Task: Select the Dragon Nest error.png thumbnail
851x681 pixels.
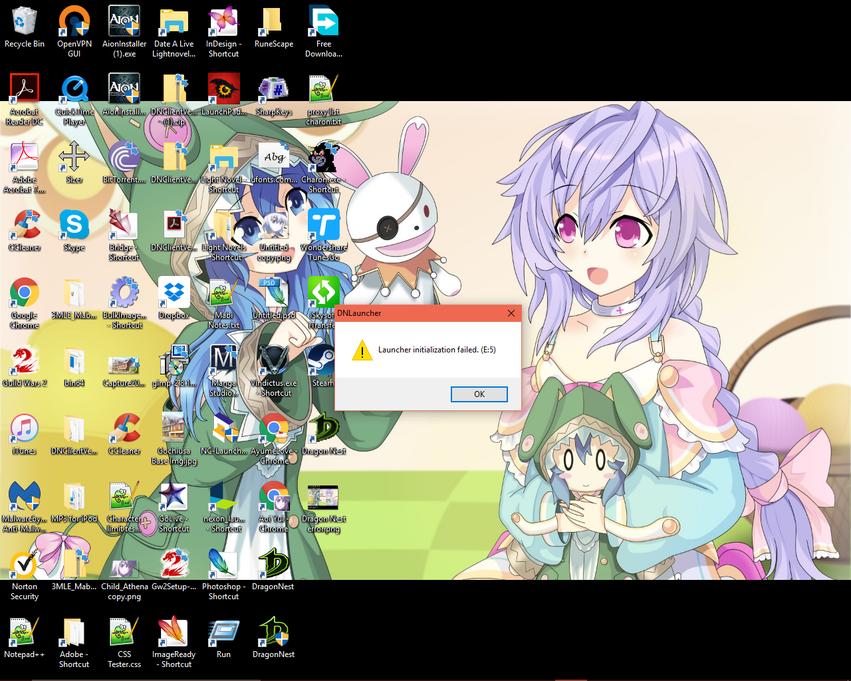Action: click(323, 497)
